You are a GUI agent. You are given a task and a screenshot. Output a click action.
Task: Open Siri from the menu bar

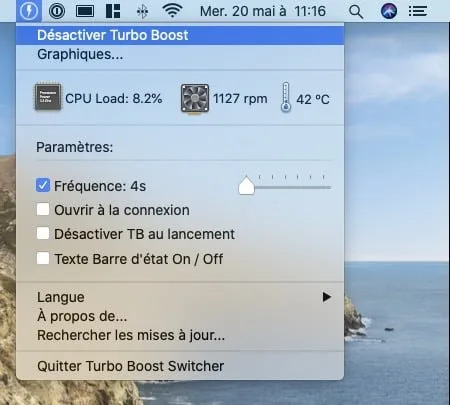389,11
